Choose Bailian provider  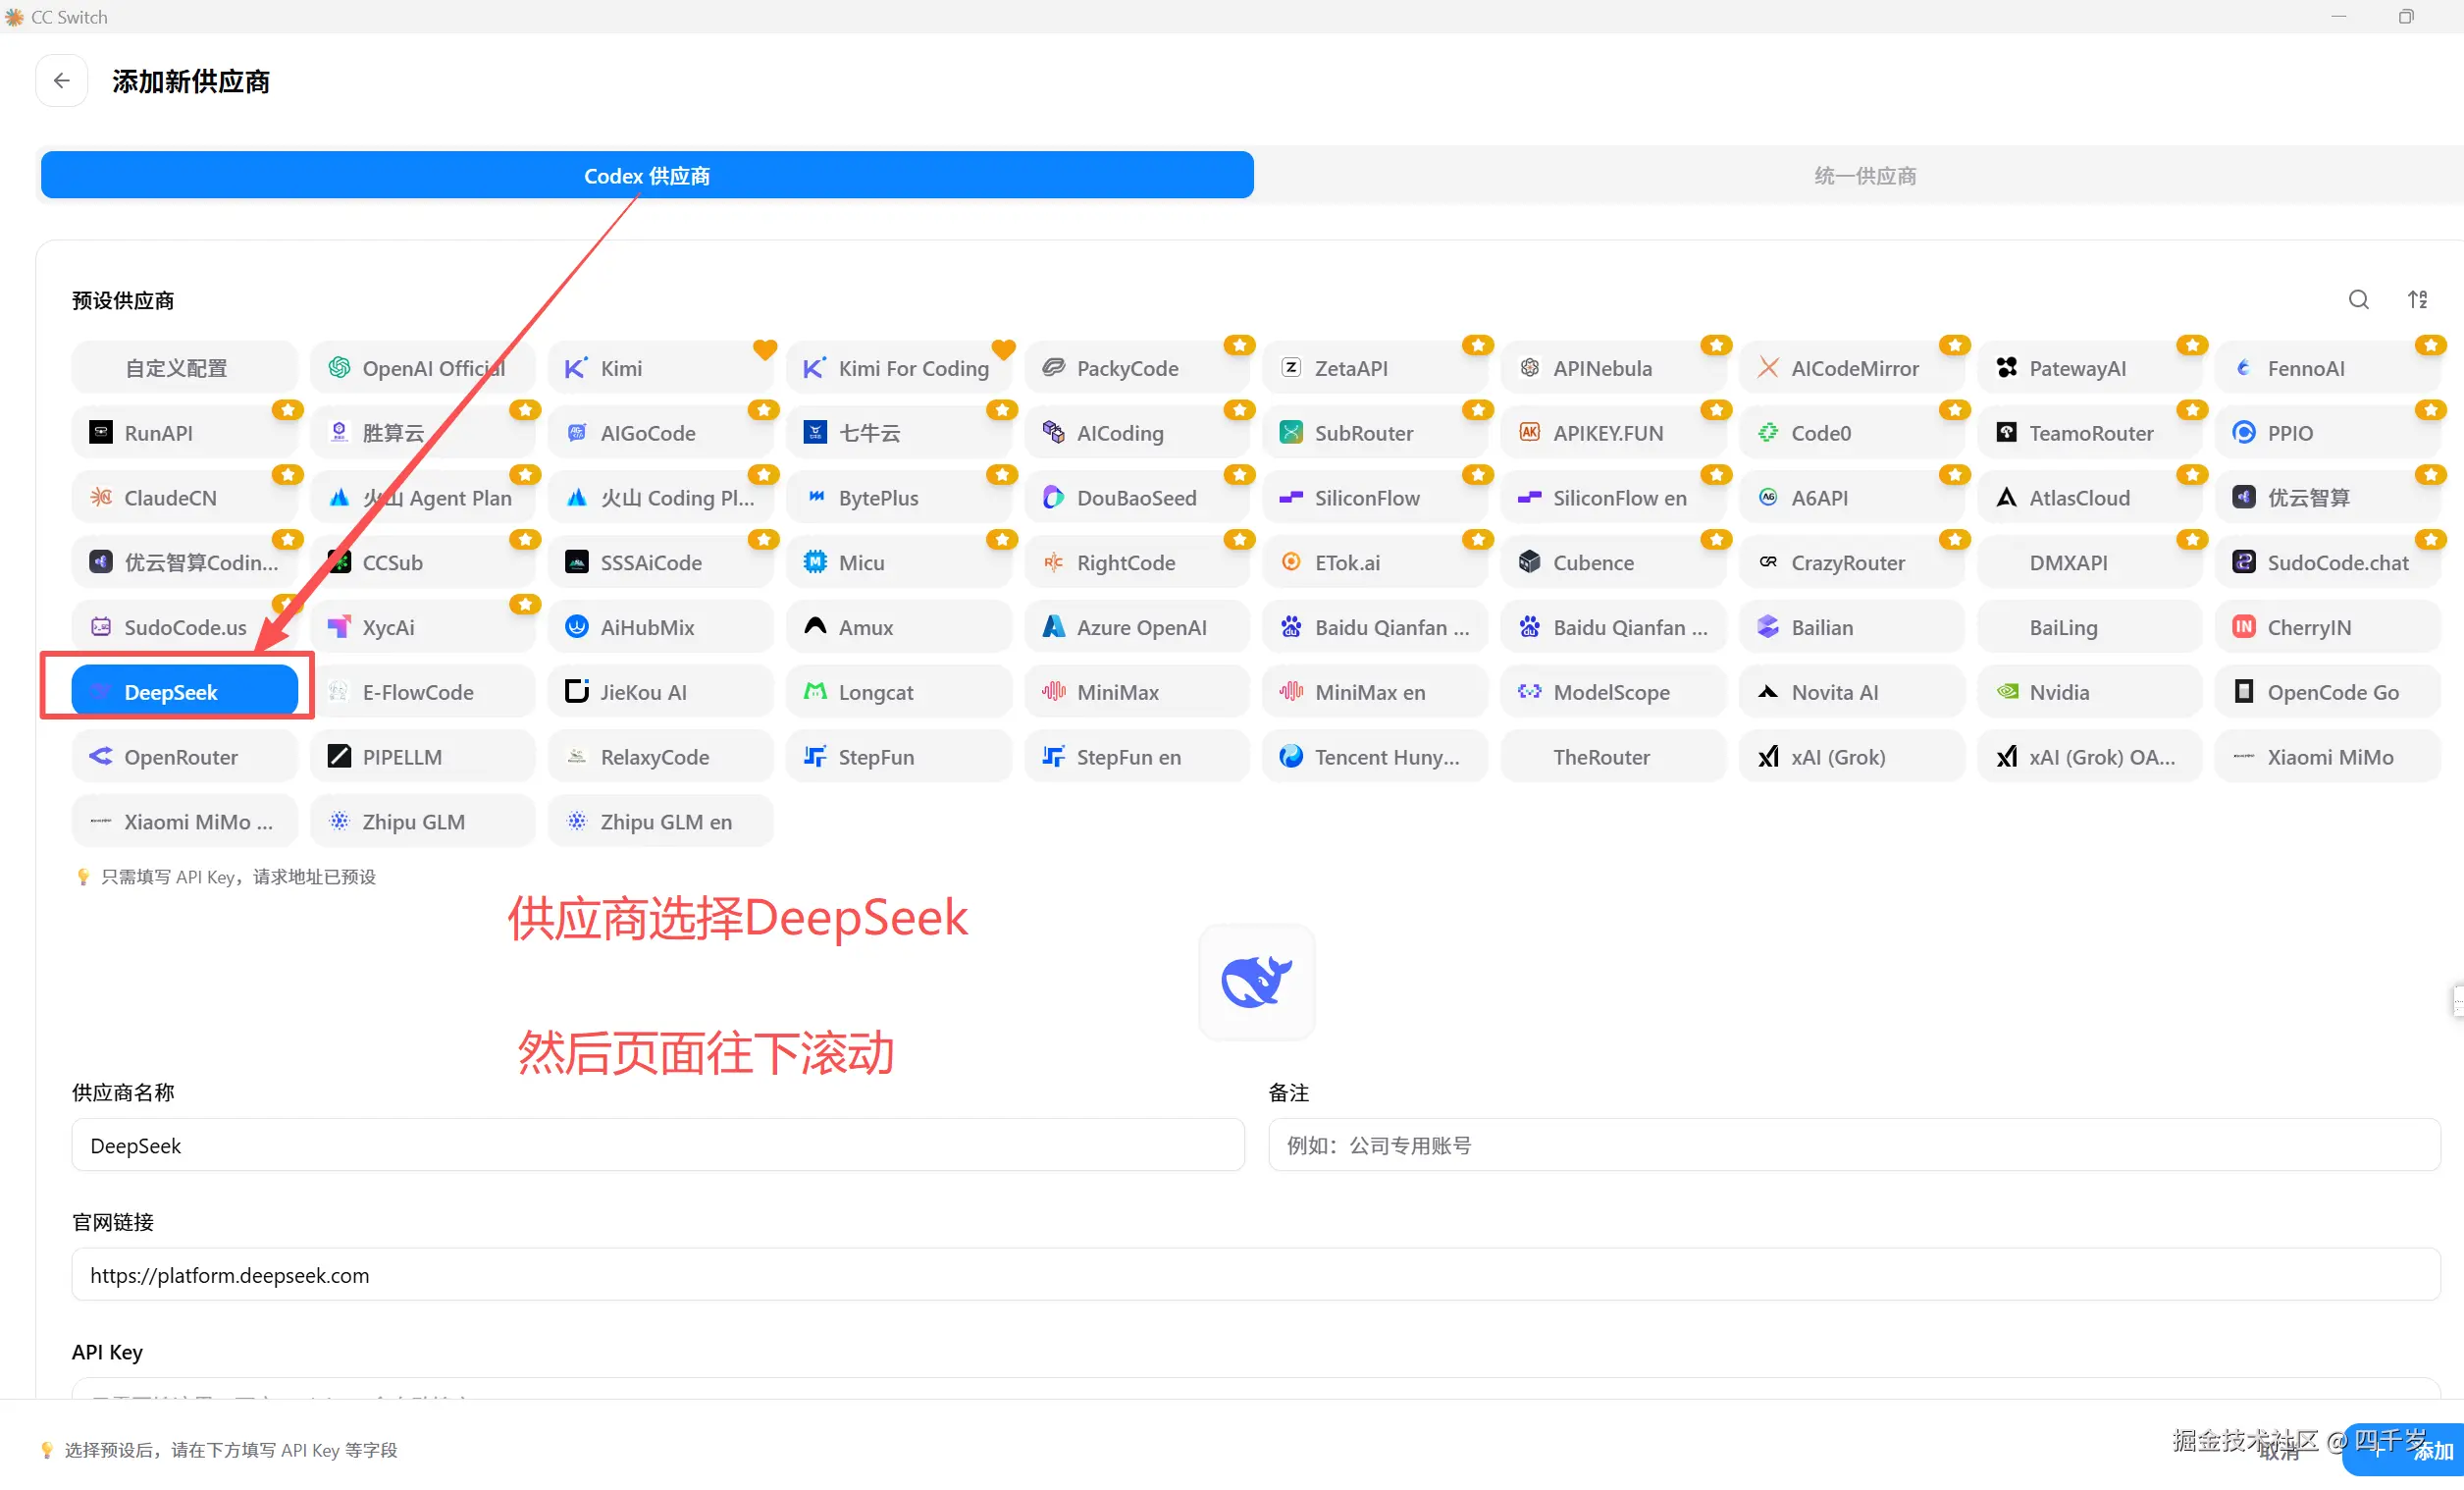1851,628
